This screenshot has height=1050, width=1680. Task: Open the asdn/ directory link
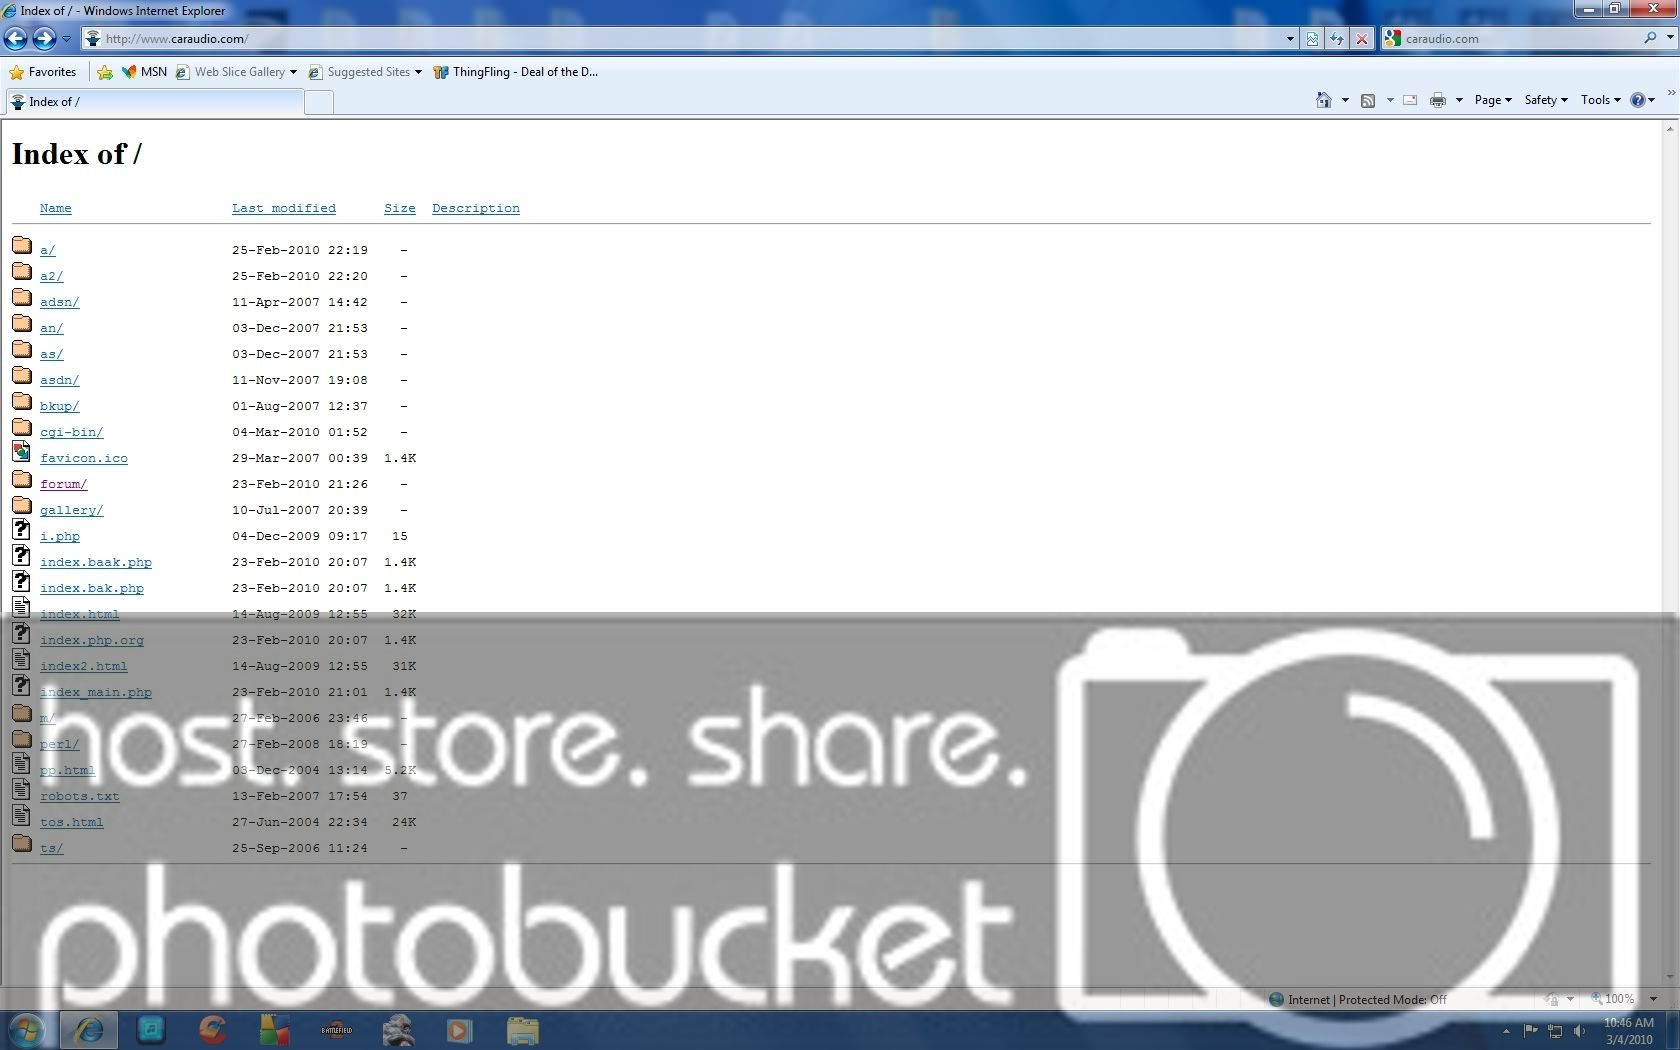tap(60, 380)
